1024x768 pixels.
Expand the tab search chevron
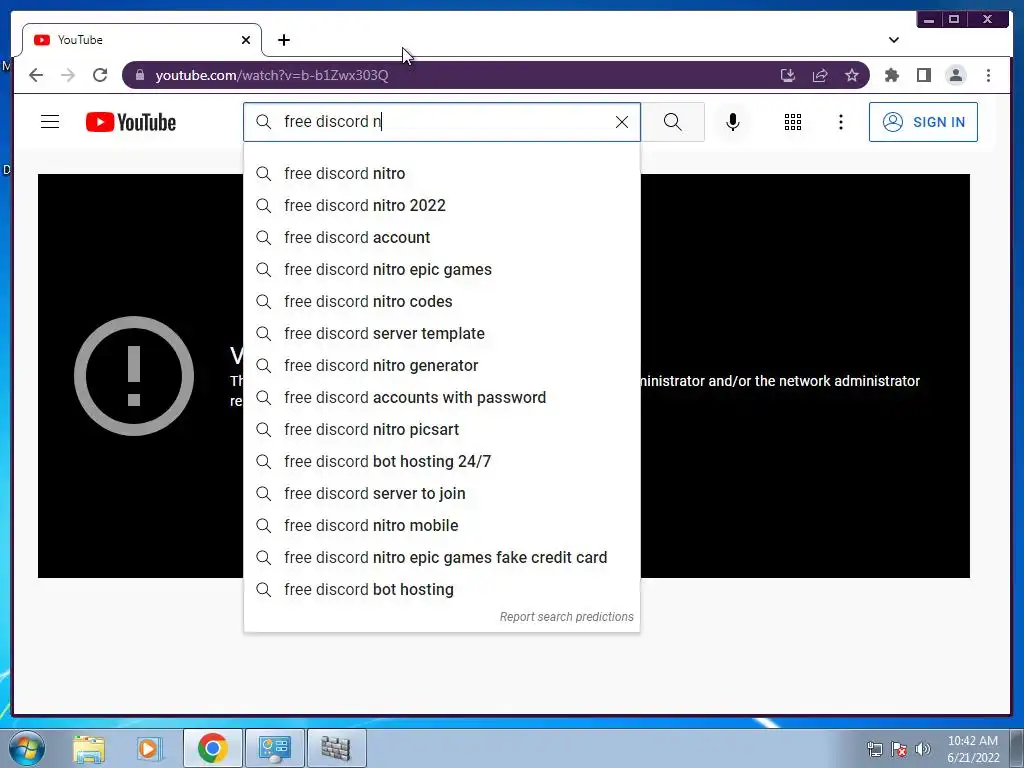(893, 40)
